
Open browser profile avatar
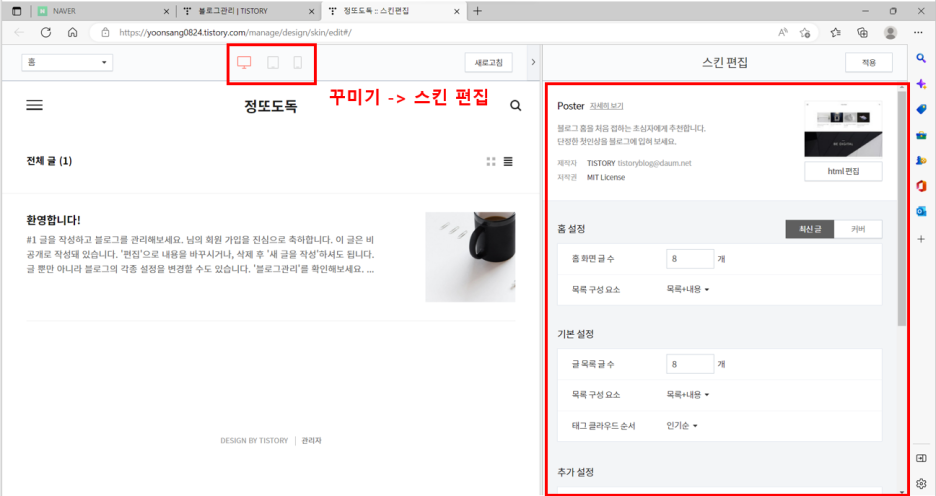tap(890, 32)
